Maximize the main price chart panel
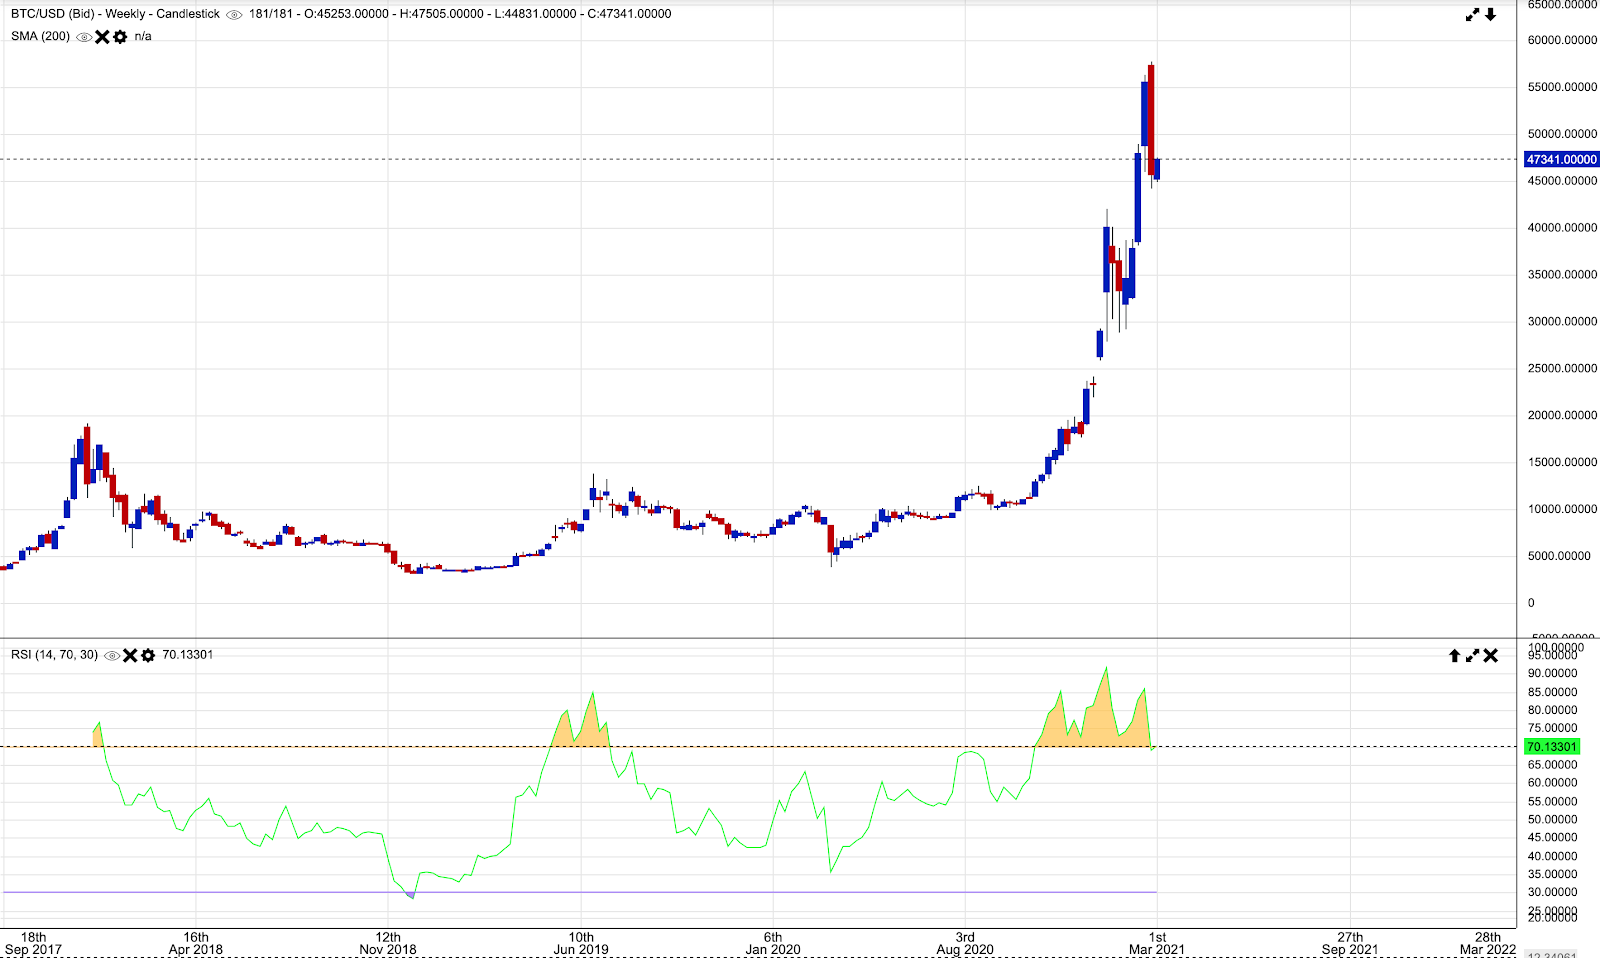This screenshot has height=958, width=1600. click(x=1472, y=14)
